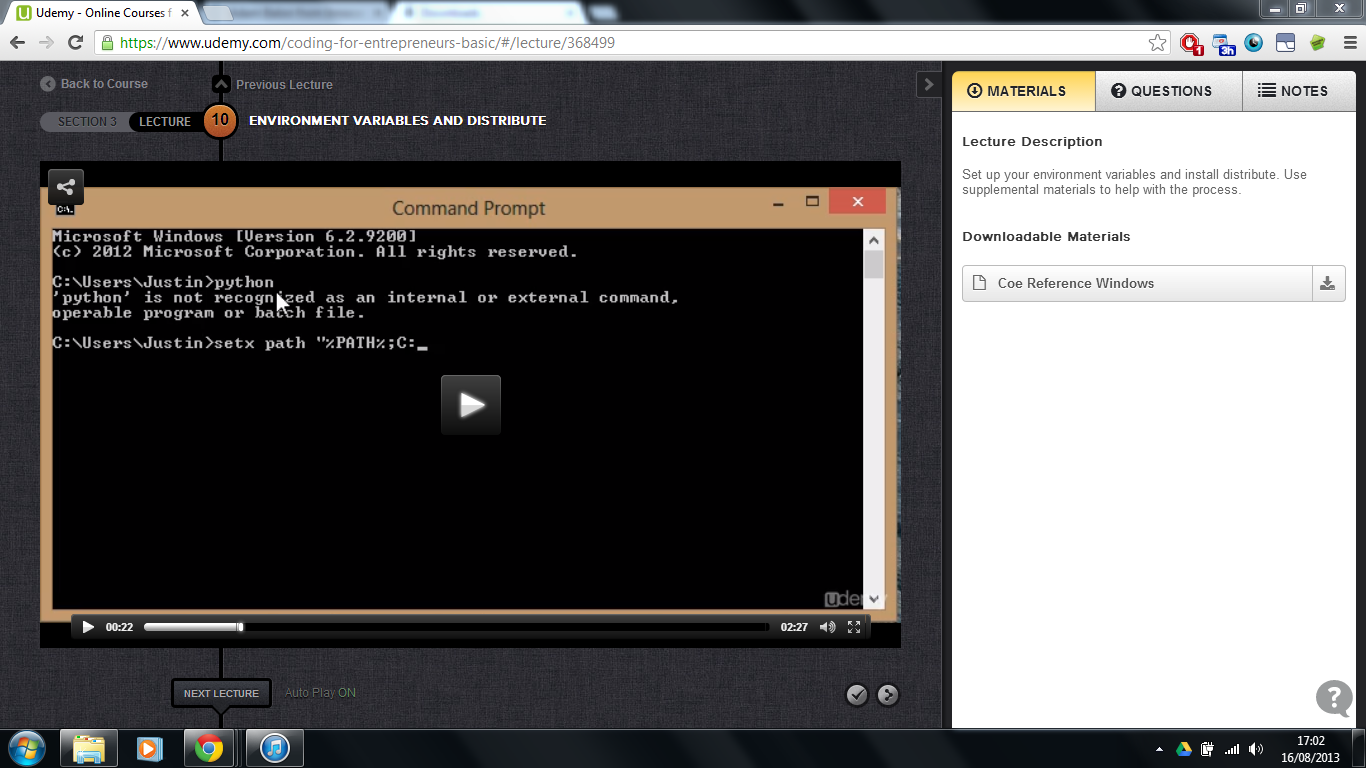The image size is (1366, 768).
Task: Click the system volume tray icon
Action: coord(1256,749)
